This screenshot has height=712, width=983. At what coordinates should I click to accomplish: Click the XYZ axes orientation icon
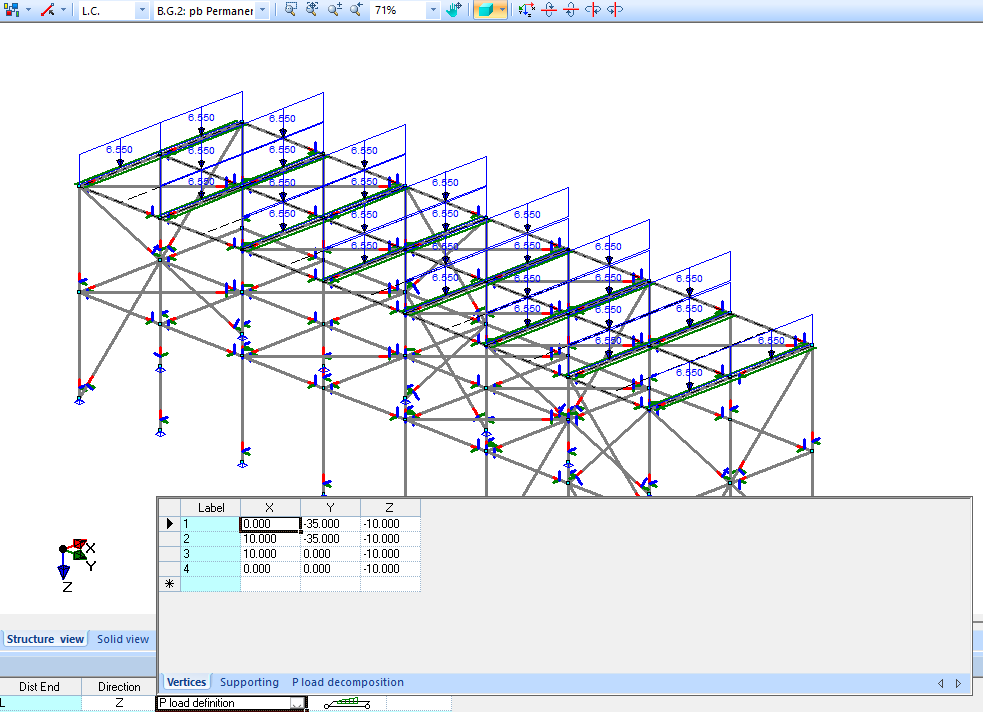point(527,9)
